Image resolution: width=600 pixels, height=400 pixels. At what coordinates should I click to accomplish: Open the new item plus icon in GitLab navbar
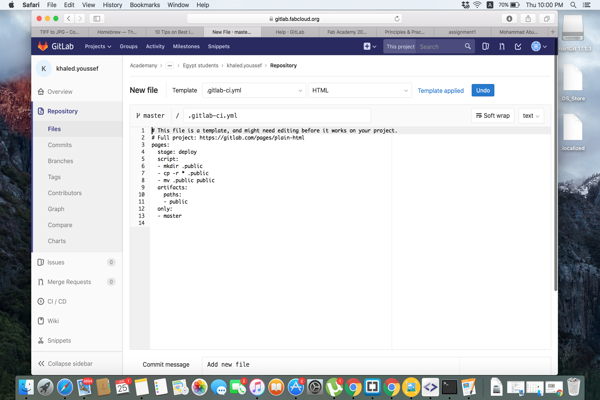[x=370, y=46]
